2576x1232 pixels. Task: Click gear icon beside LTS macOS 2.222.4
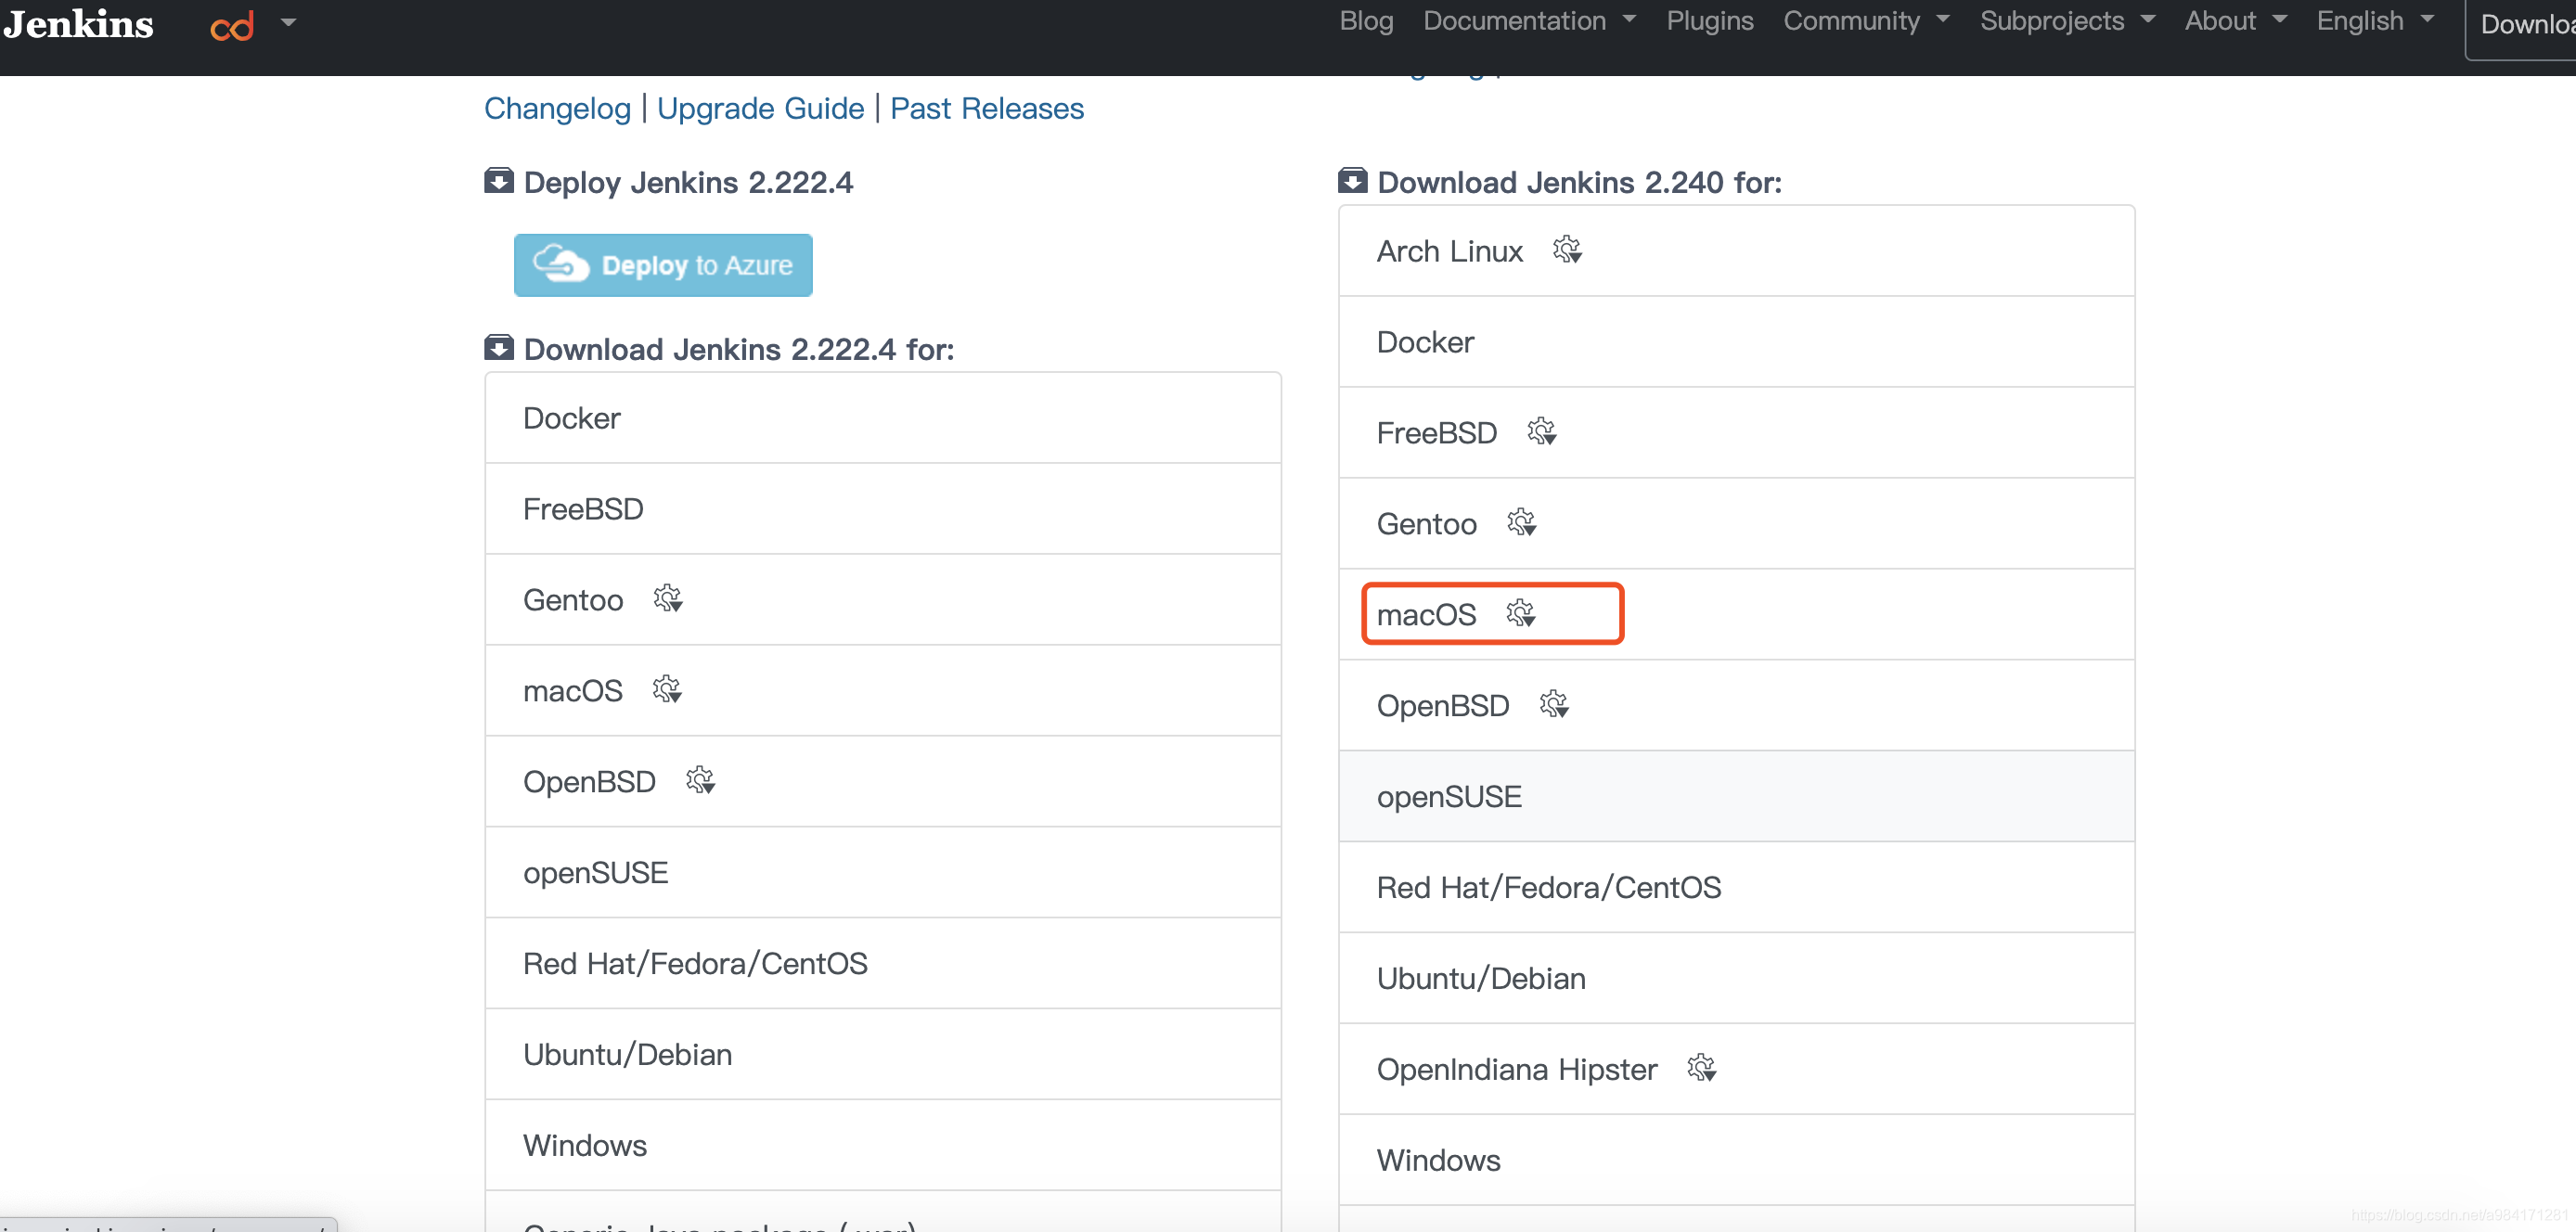point(667,690)
